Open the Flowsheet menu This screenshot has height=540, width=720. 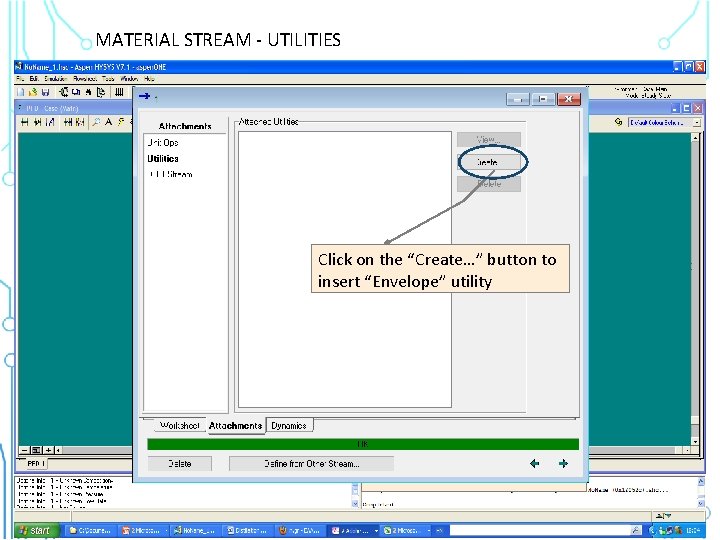[85, 79]
